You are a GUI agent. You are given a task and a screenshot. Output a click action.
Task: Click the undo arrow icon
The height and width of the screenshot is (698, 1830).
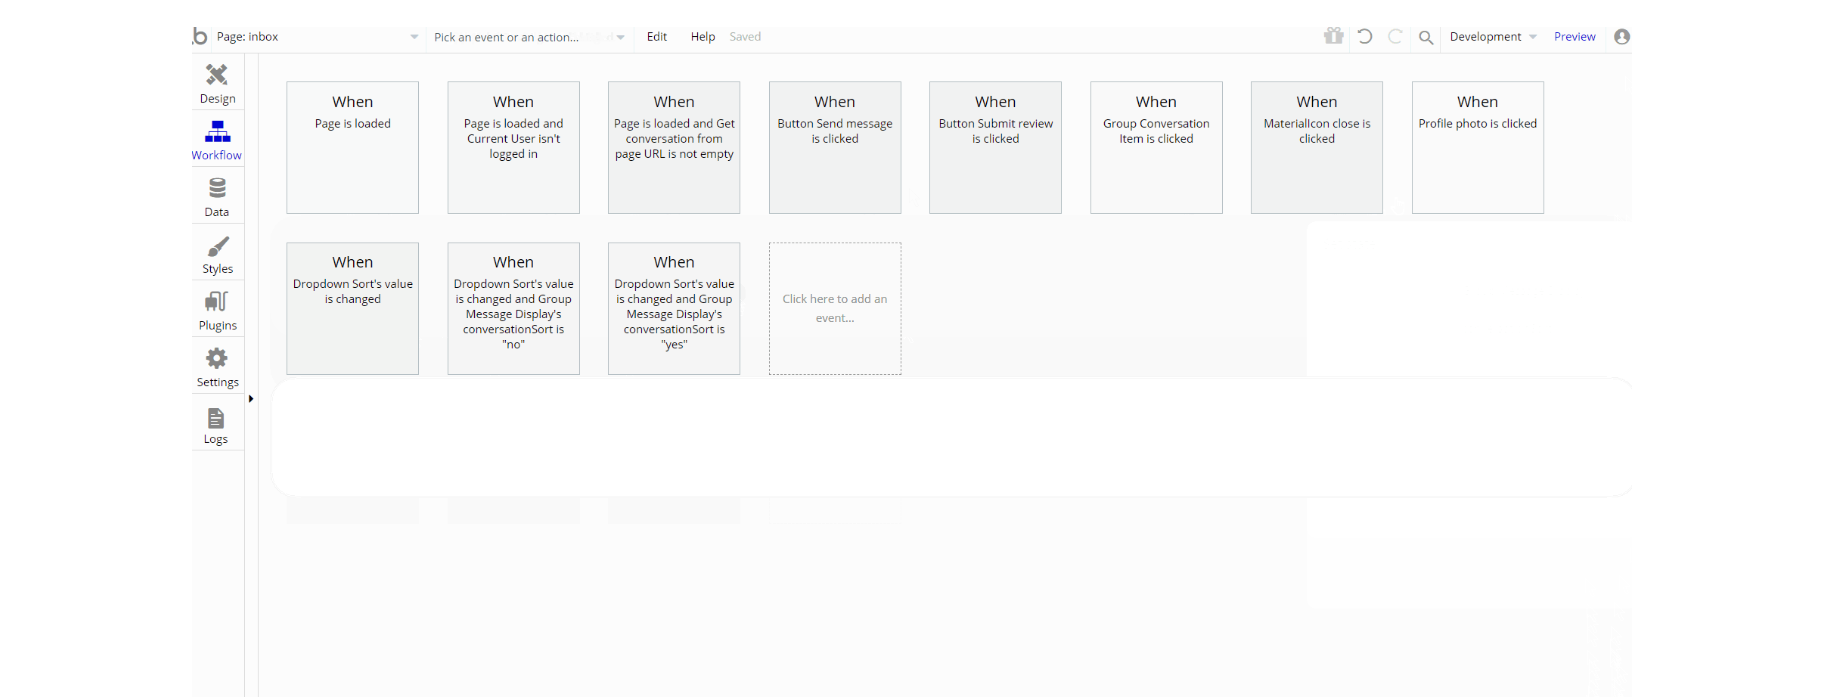(1365, 36)
